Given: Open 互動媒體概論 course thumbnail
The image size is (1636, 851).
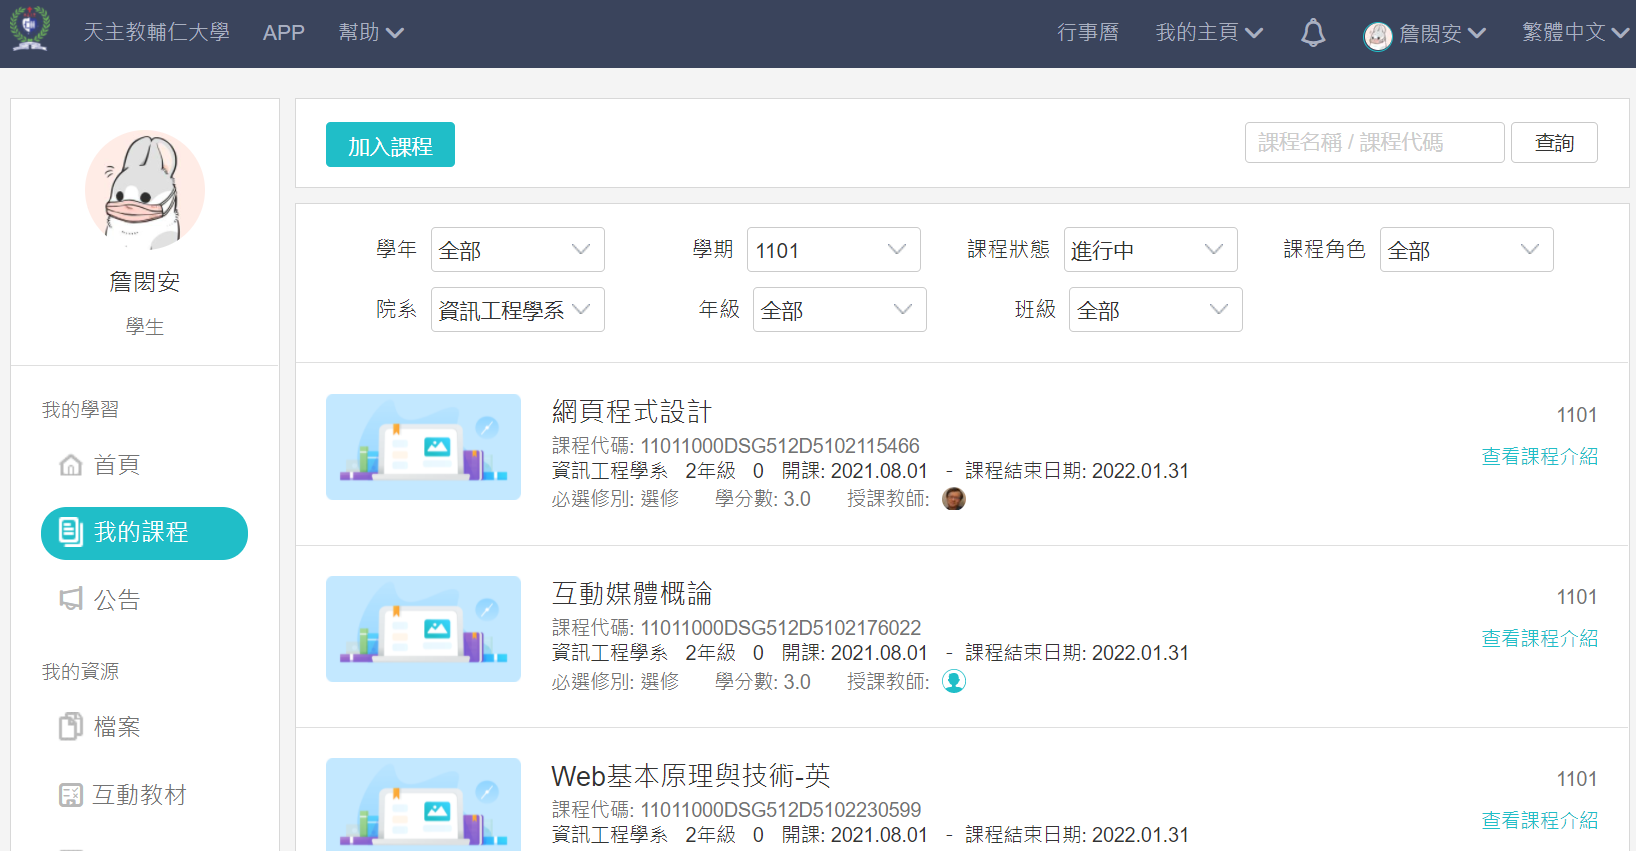Looking at the screenshot, I should tap(423, 629).
